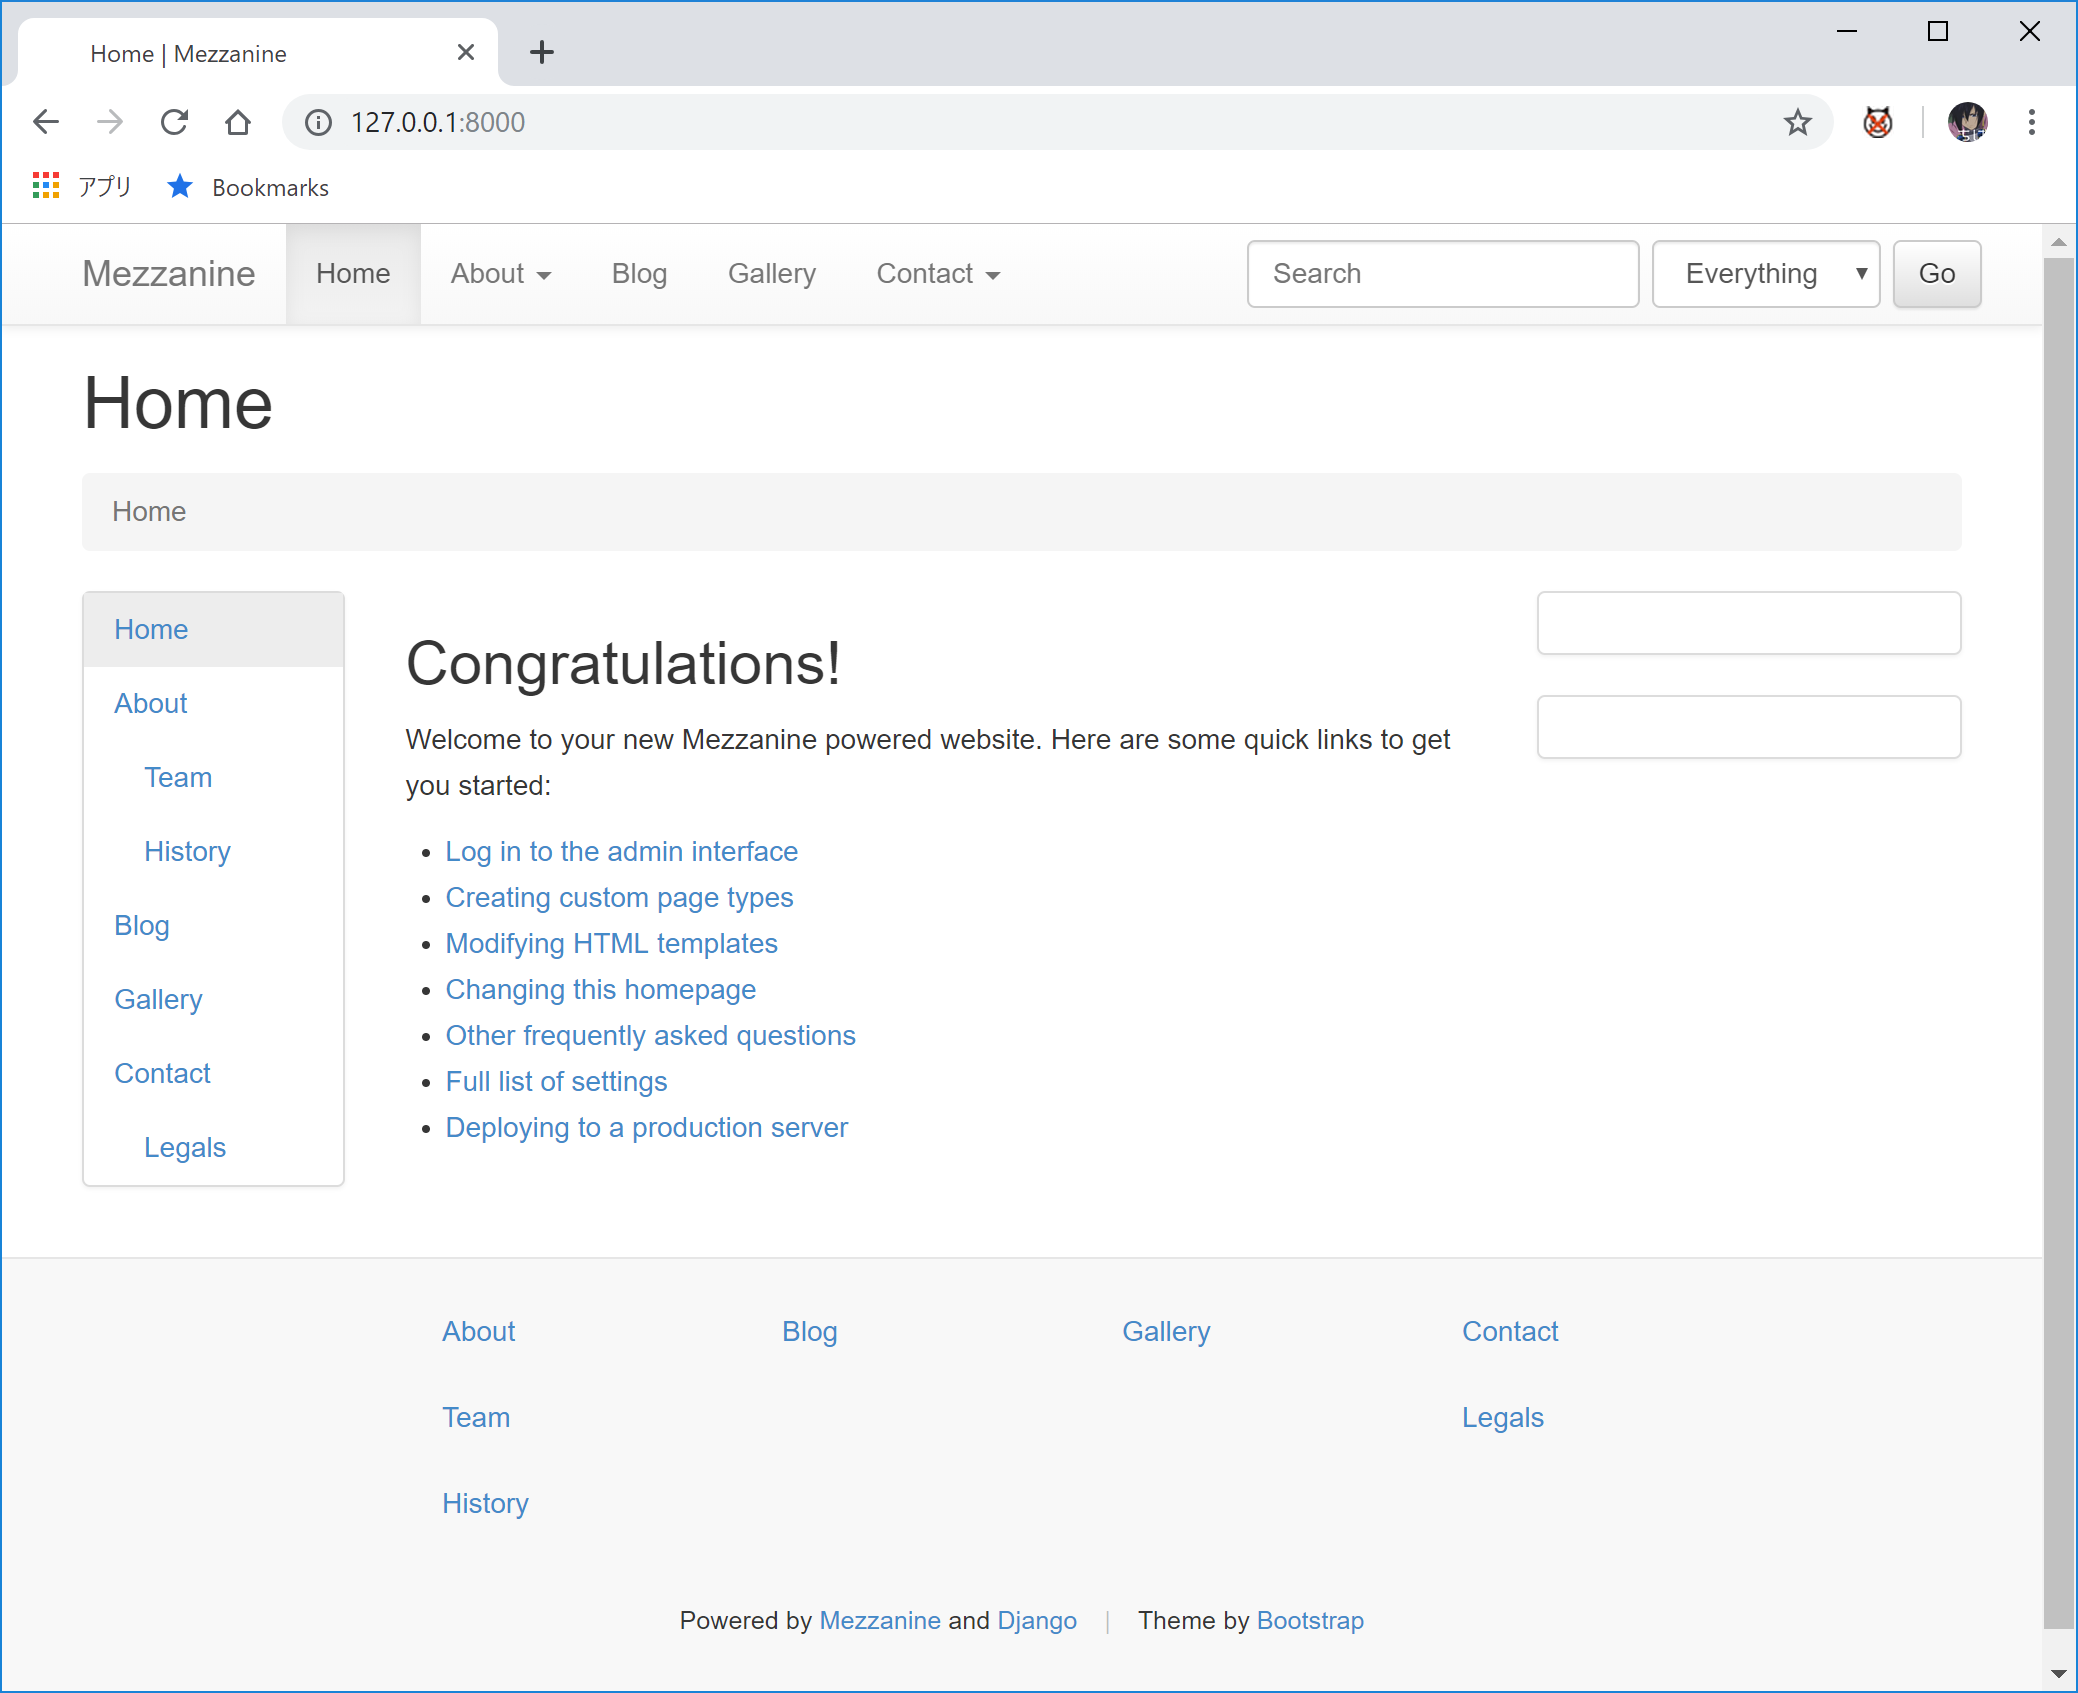Open the fox extension icon
This screenshot has height=1693, width=2078.
pos(1877,122)
